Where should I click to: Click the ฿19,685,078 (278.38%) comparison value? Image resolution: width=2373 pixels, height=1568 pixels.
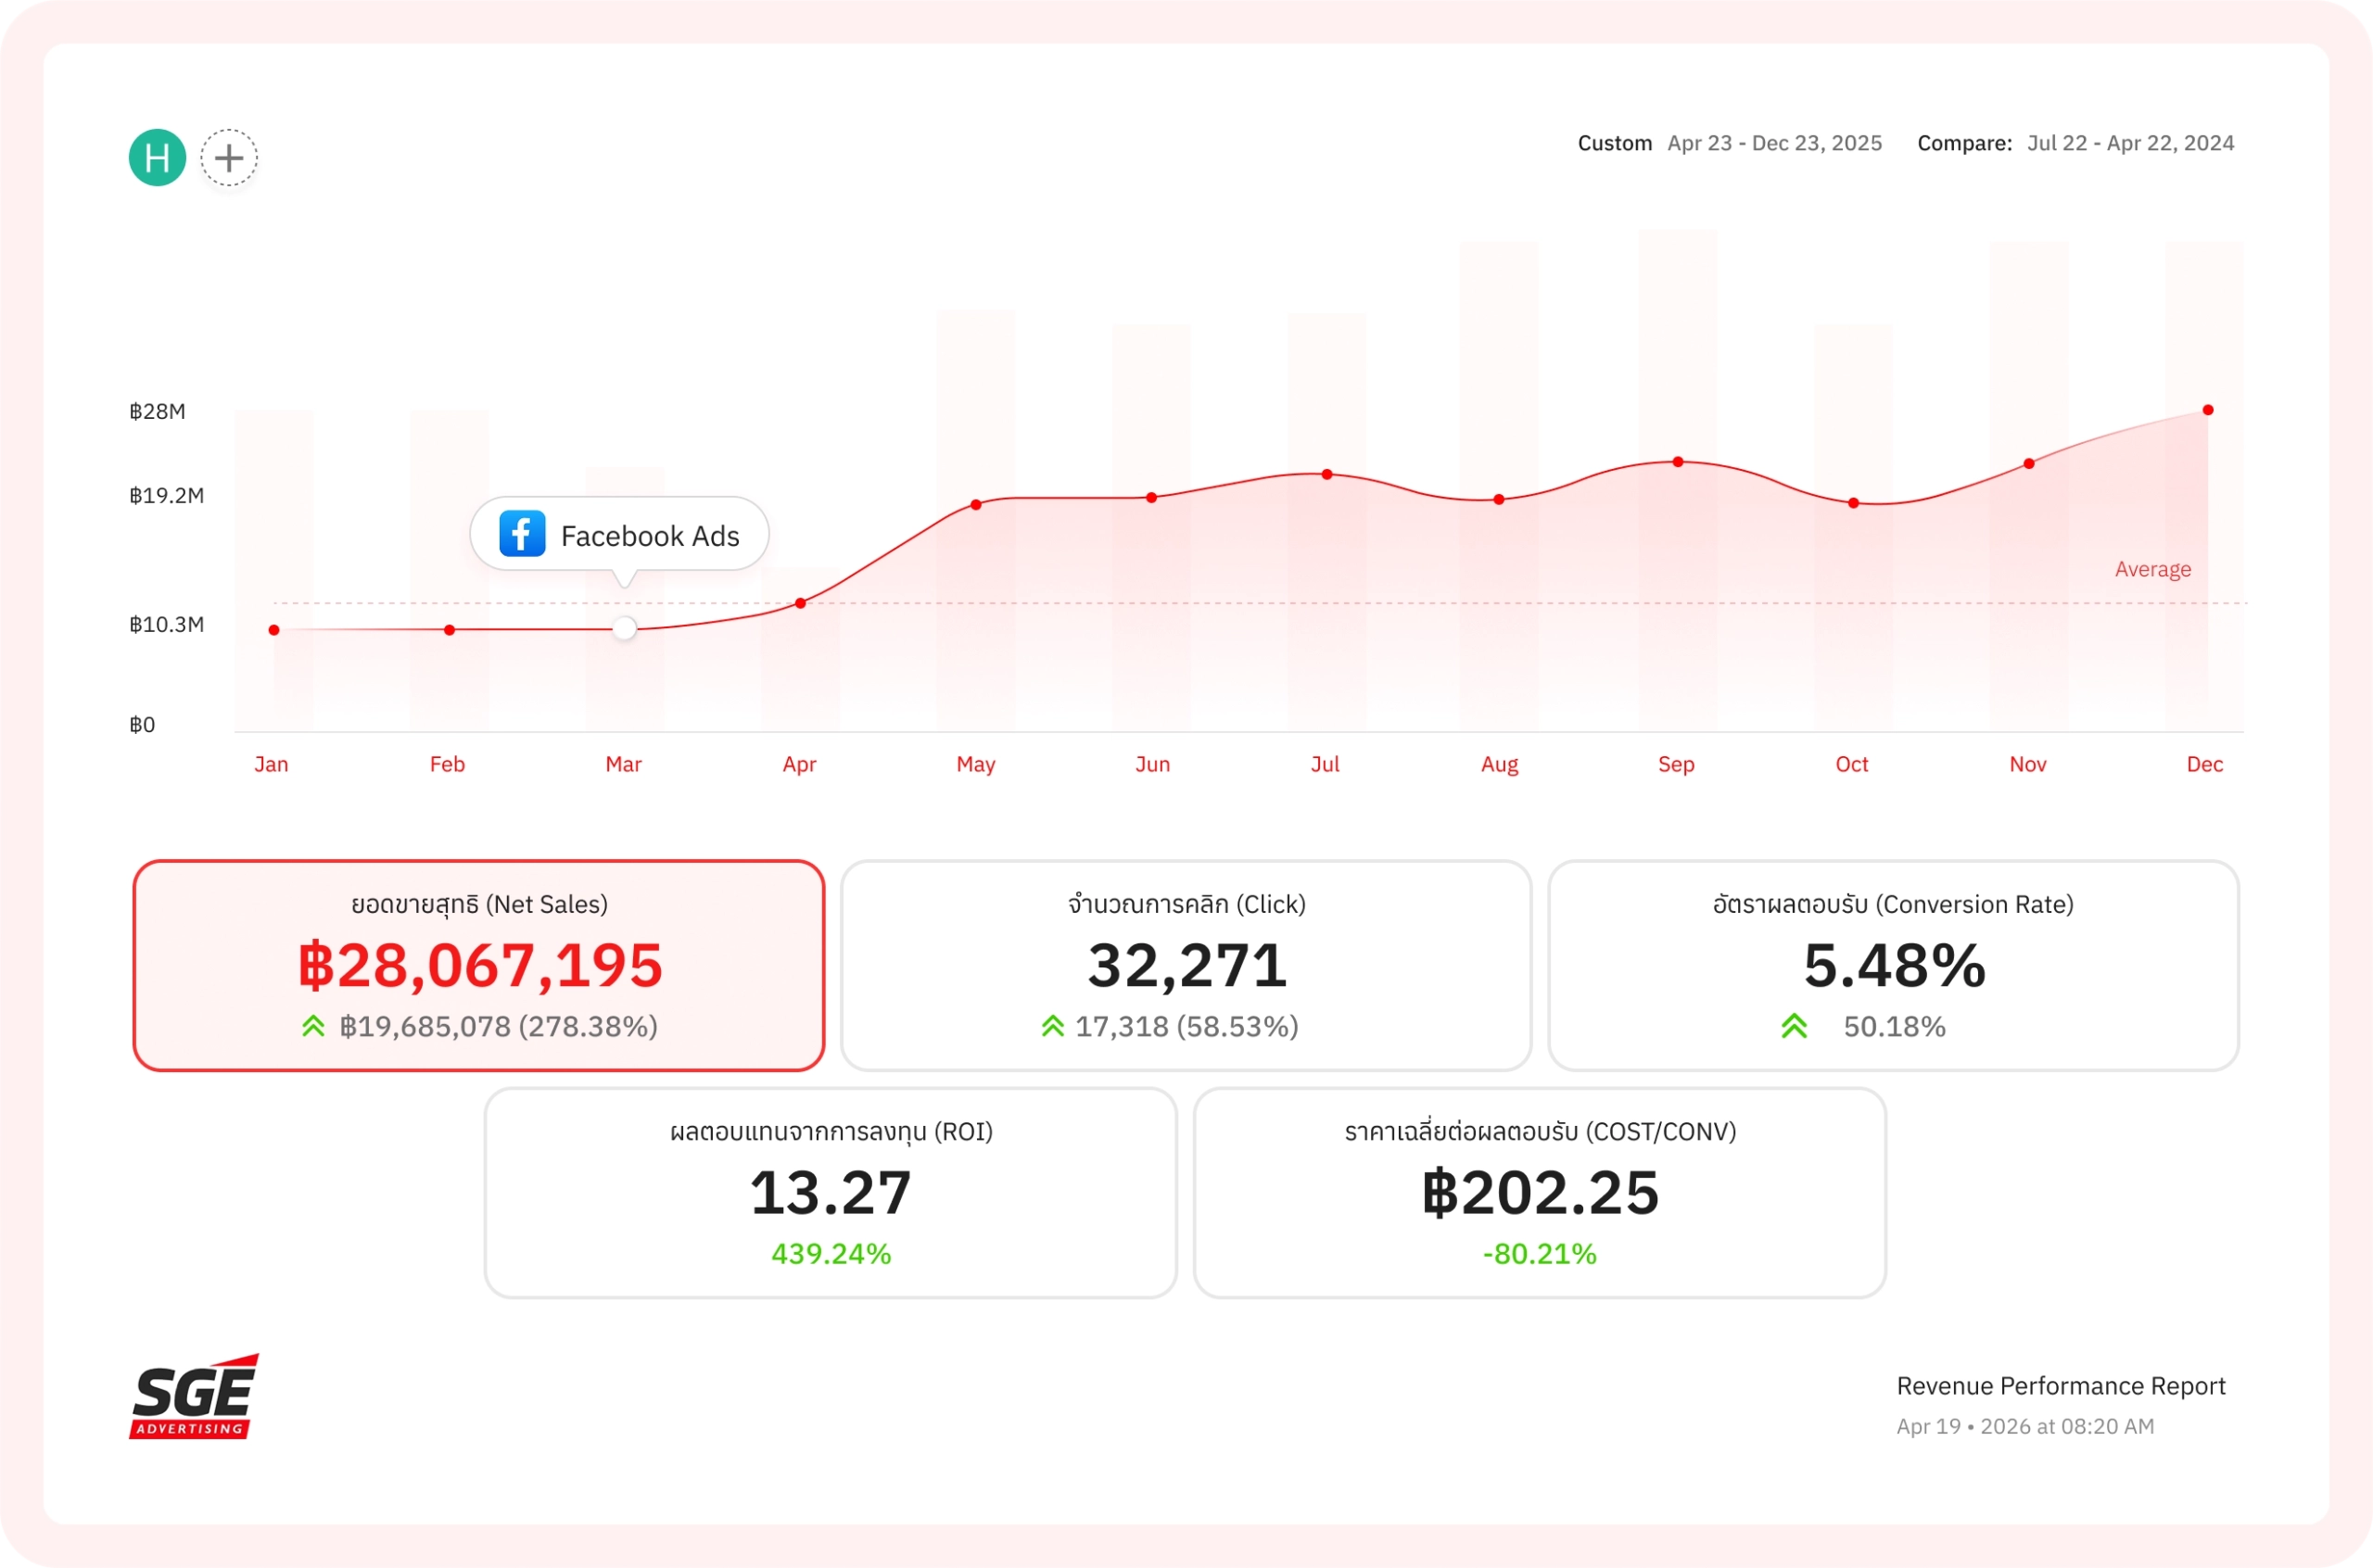(499, 1026)
